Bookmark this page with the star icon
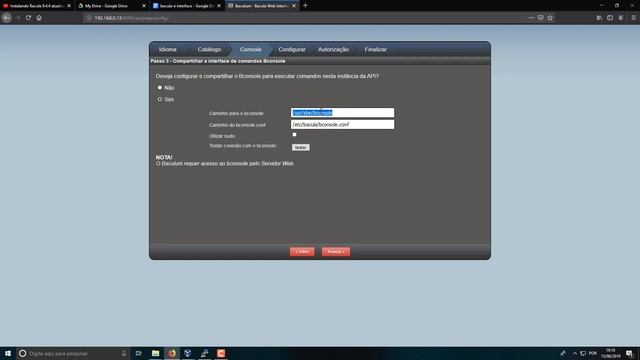Viewport: 640px width, 360px height. [550, 18]
